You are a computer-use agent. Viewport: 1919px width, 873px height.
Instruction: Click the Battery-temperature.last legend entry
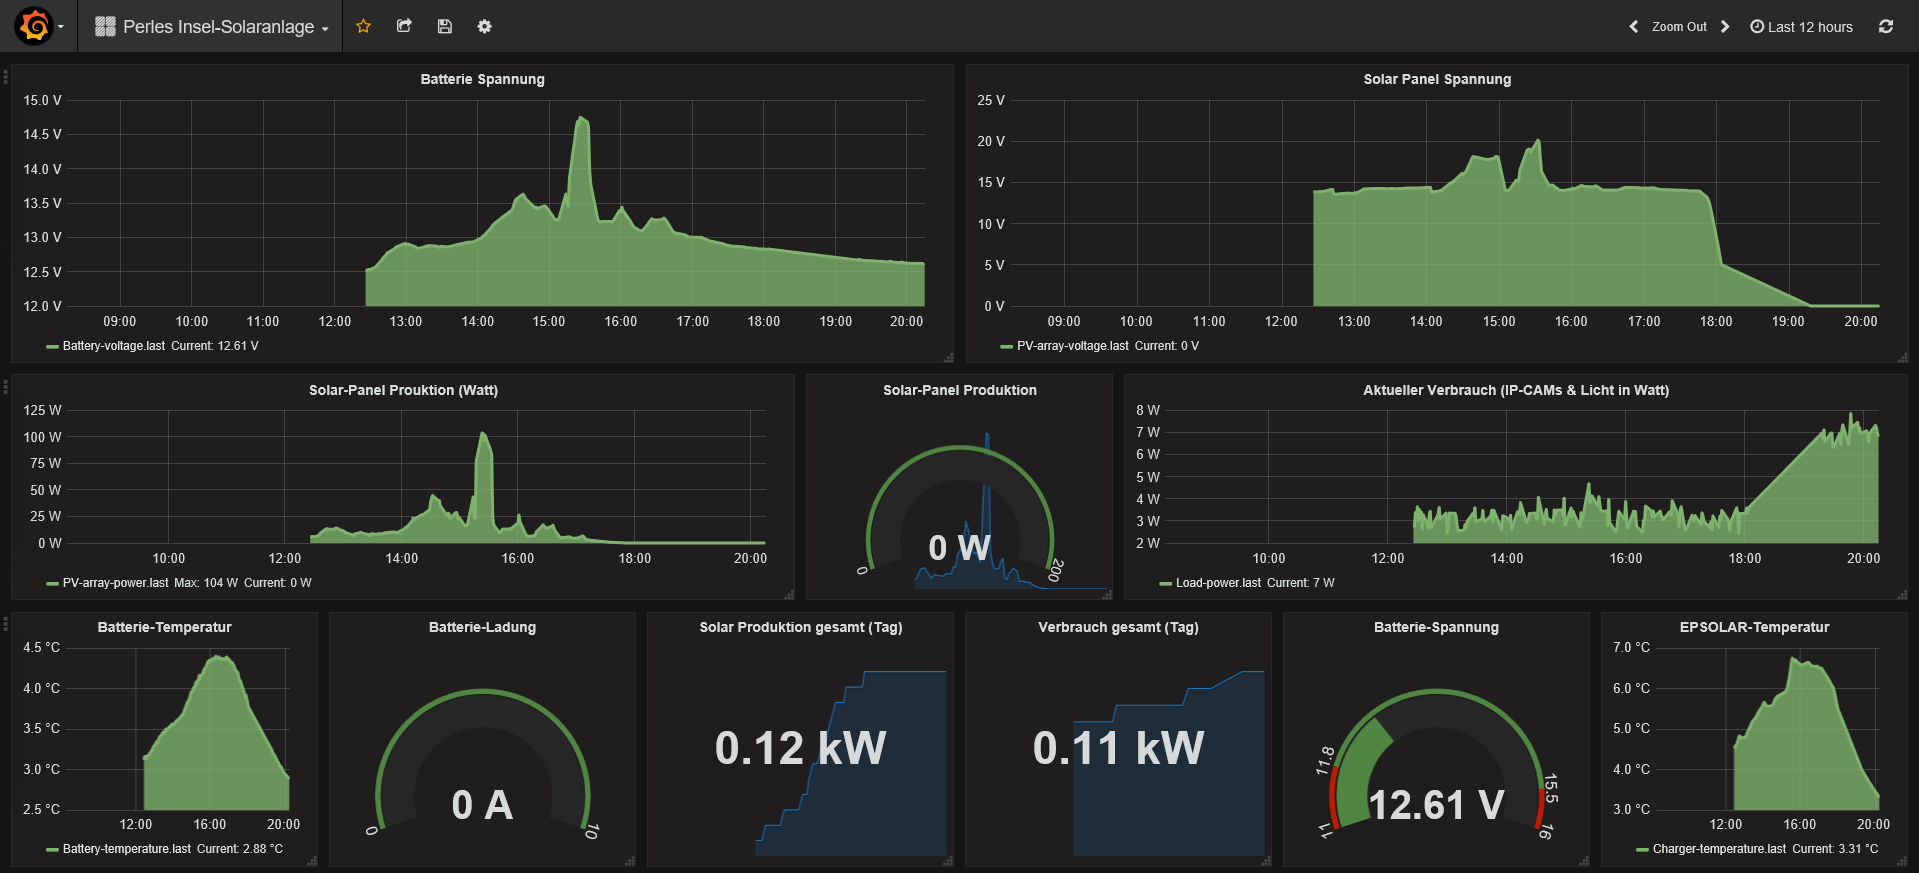point(126,849)
